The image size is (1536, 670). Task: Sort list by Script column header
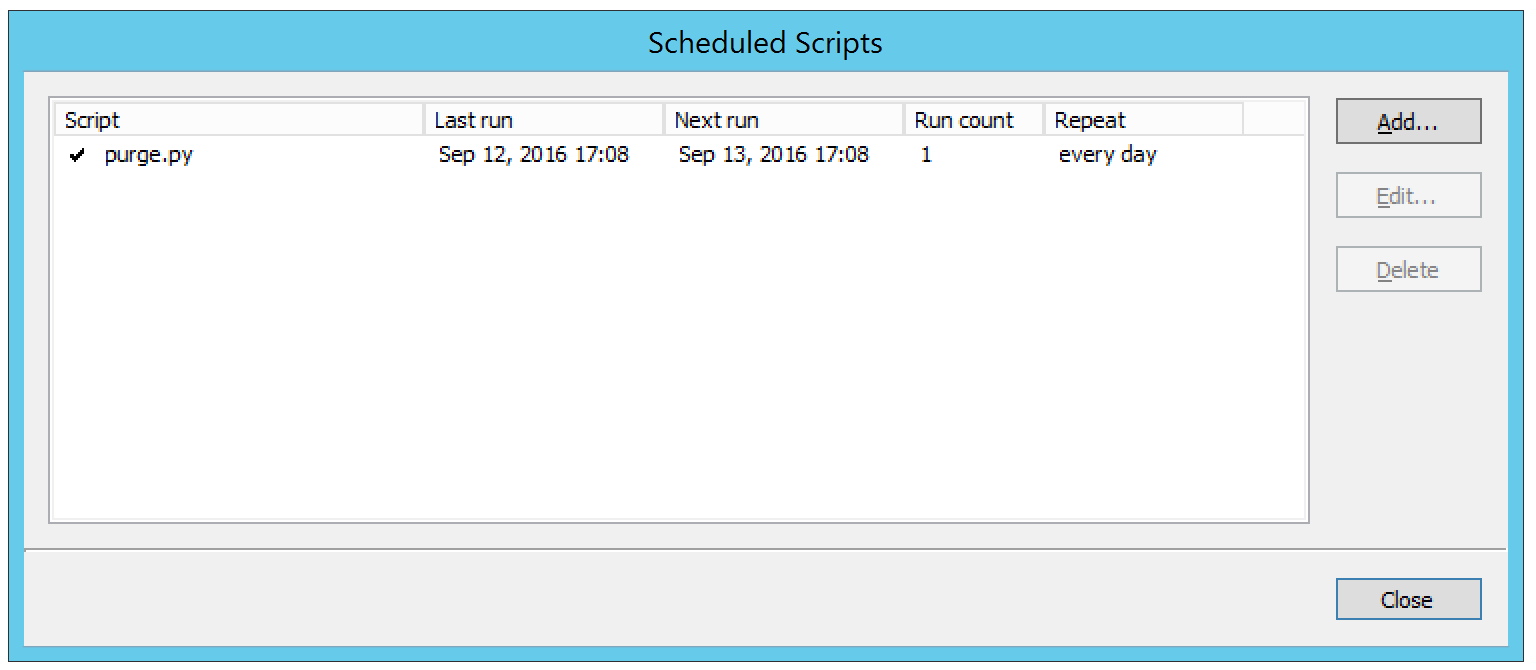(238, 120)
